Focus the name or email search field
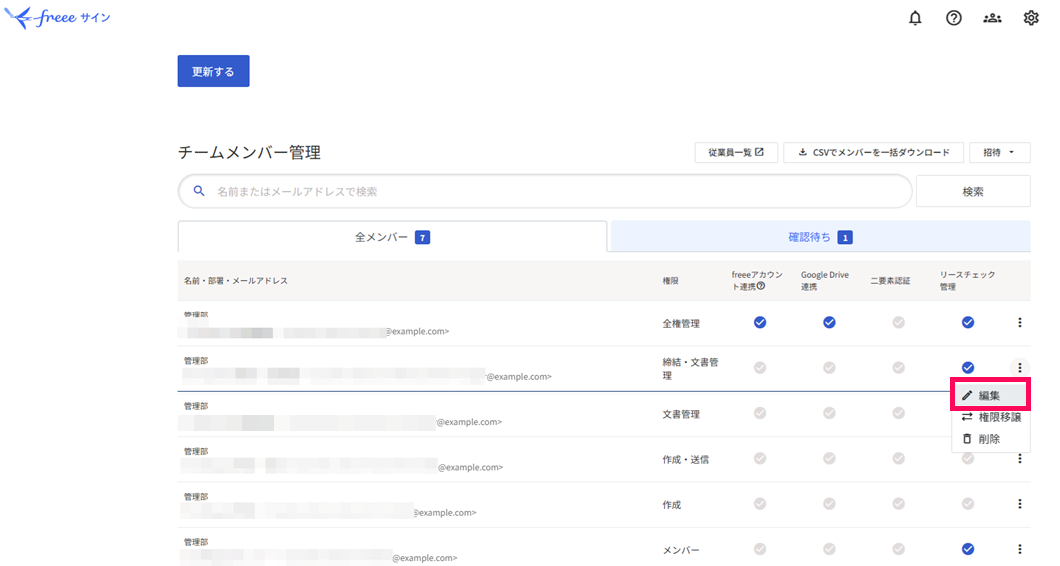This screenshot has height=566, width=1060. coord(545,191)
